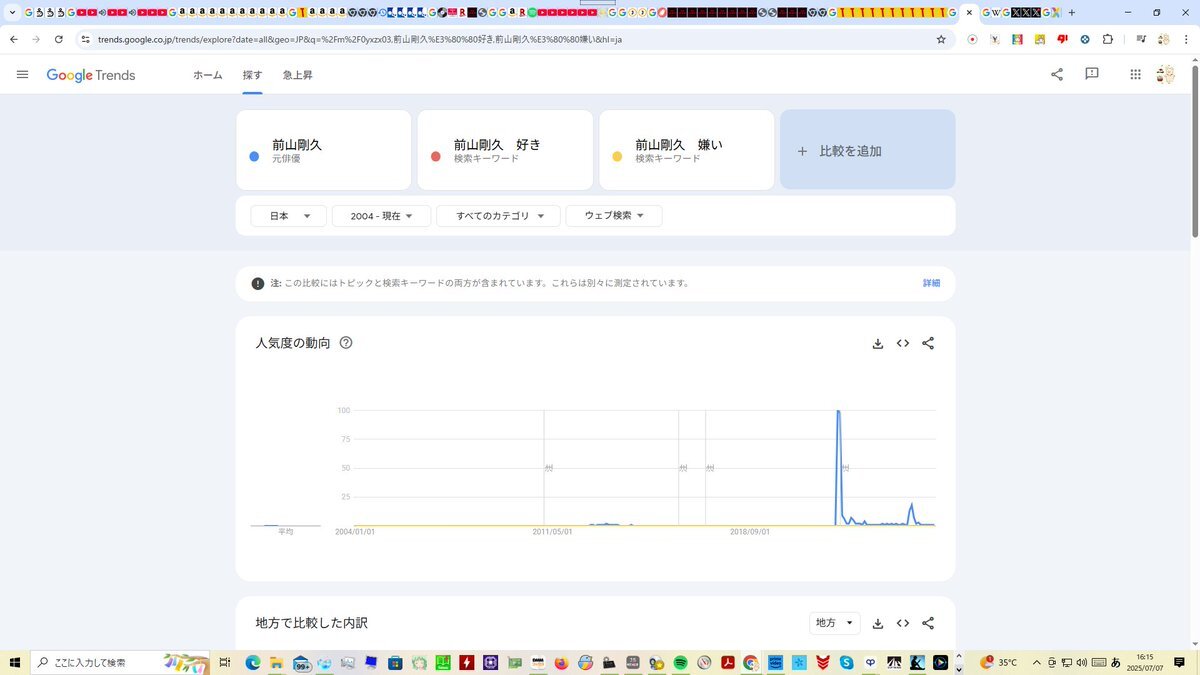Open the tab search chevron
Image resolution: width=1200 pixels, height=675 pixels.
point(12,12)
